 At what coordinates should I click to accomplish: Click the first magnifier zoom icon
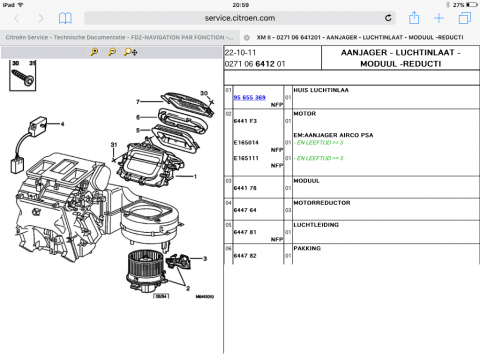click(x=94, y=52)
